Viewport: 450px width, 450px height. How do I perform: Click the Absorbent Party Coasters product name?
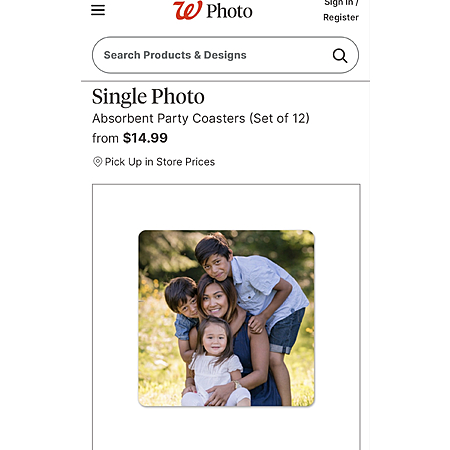point(169,118)
